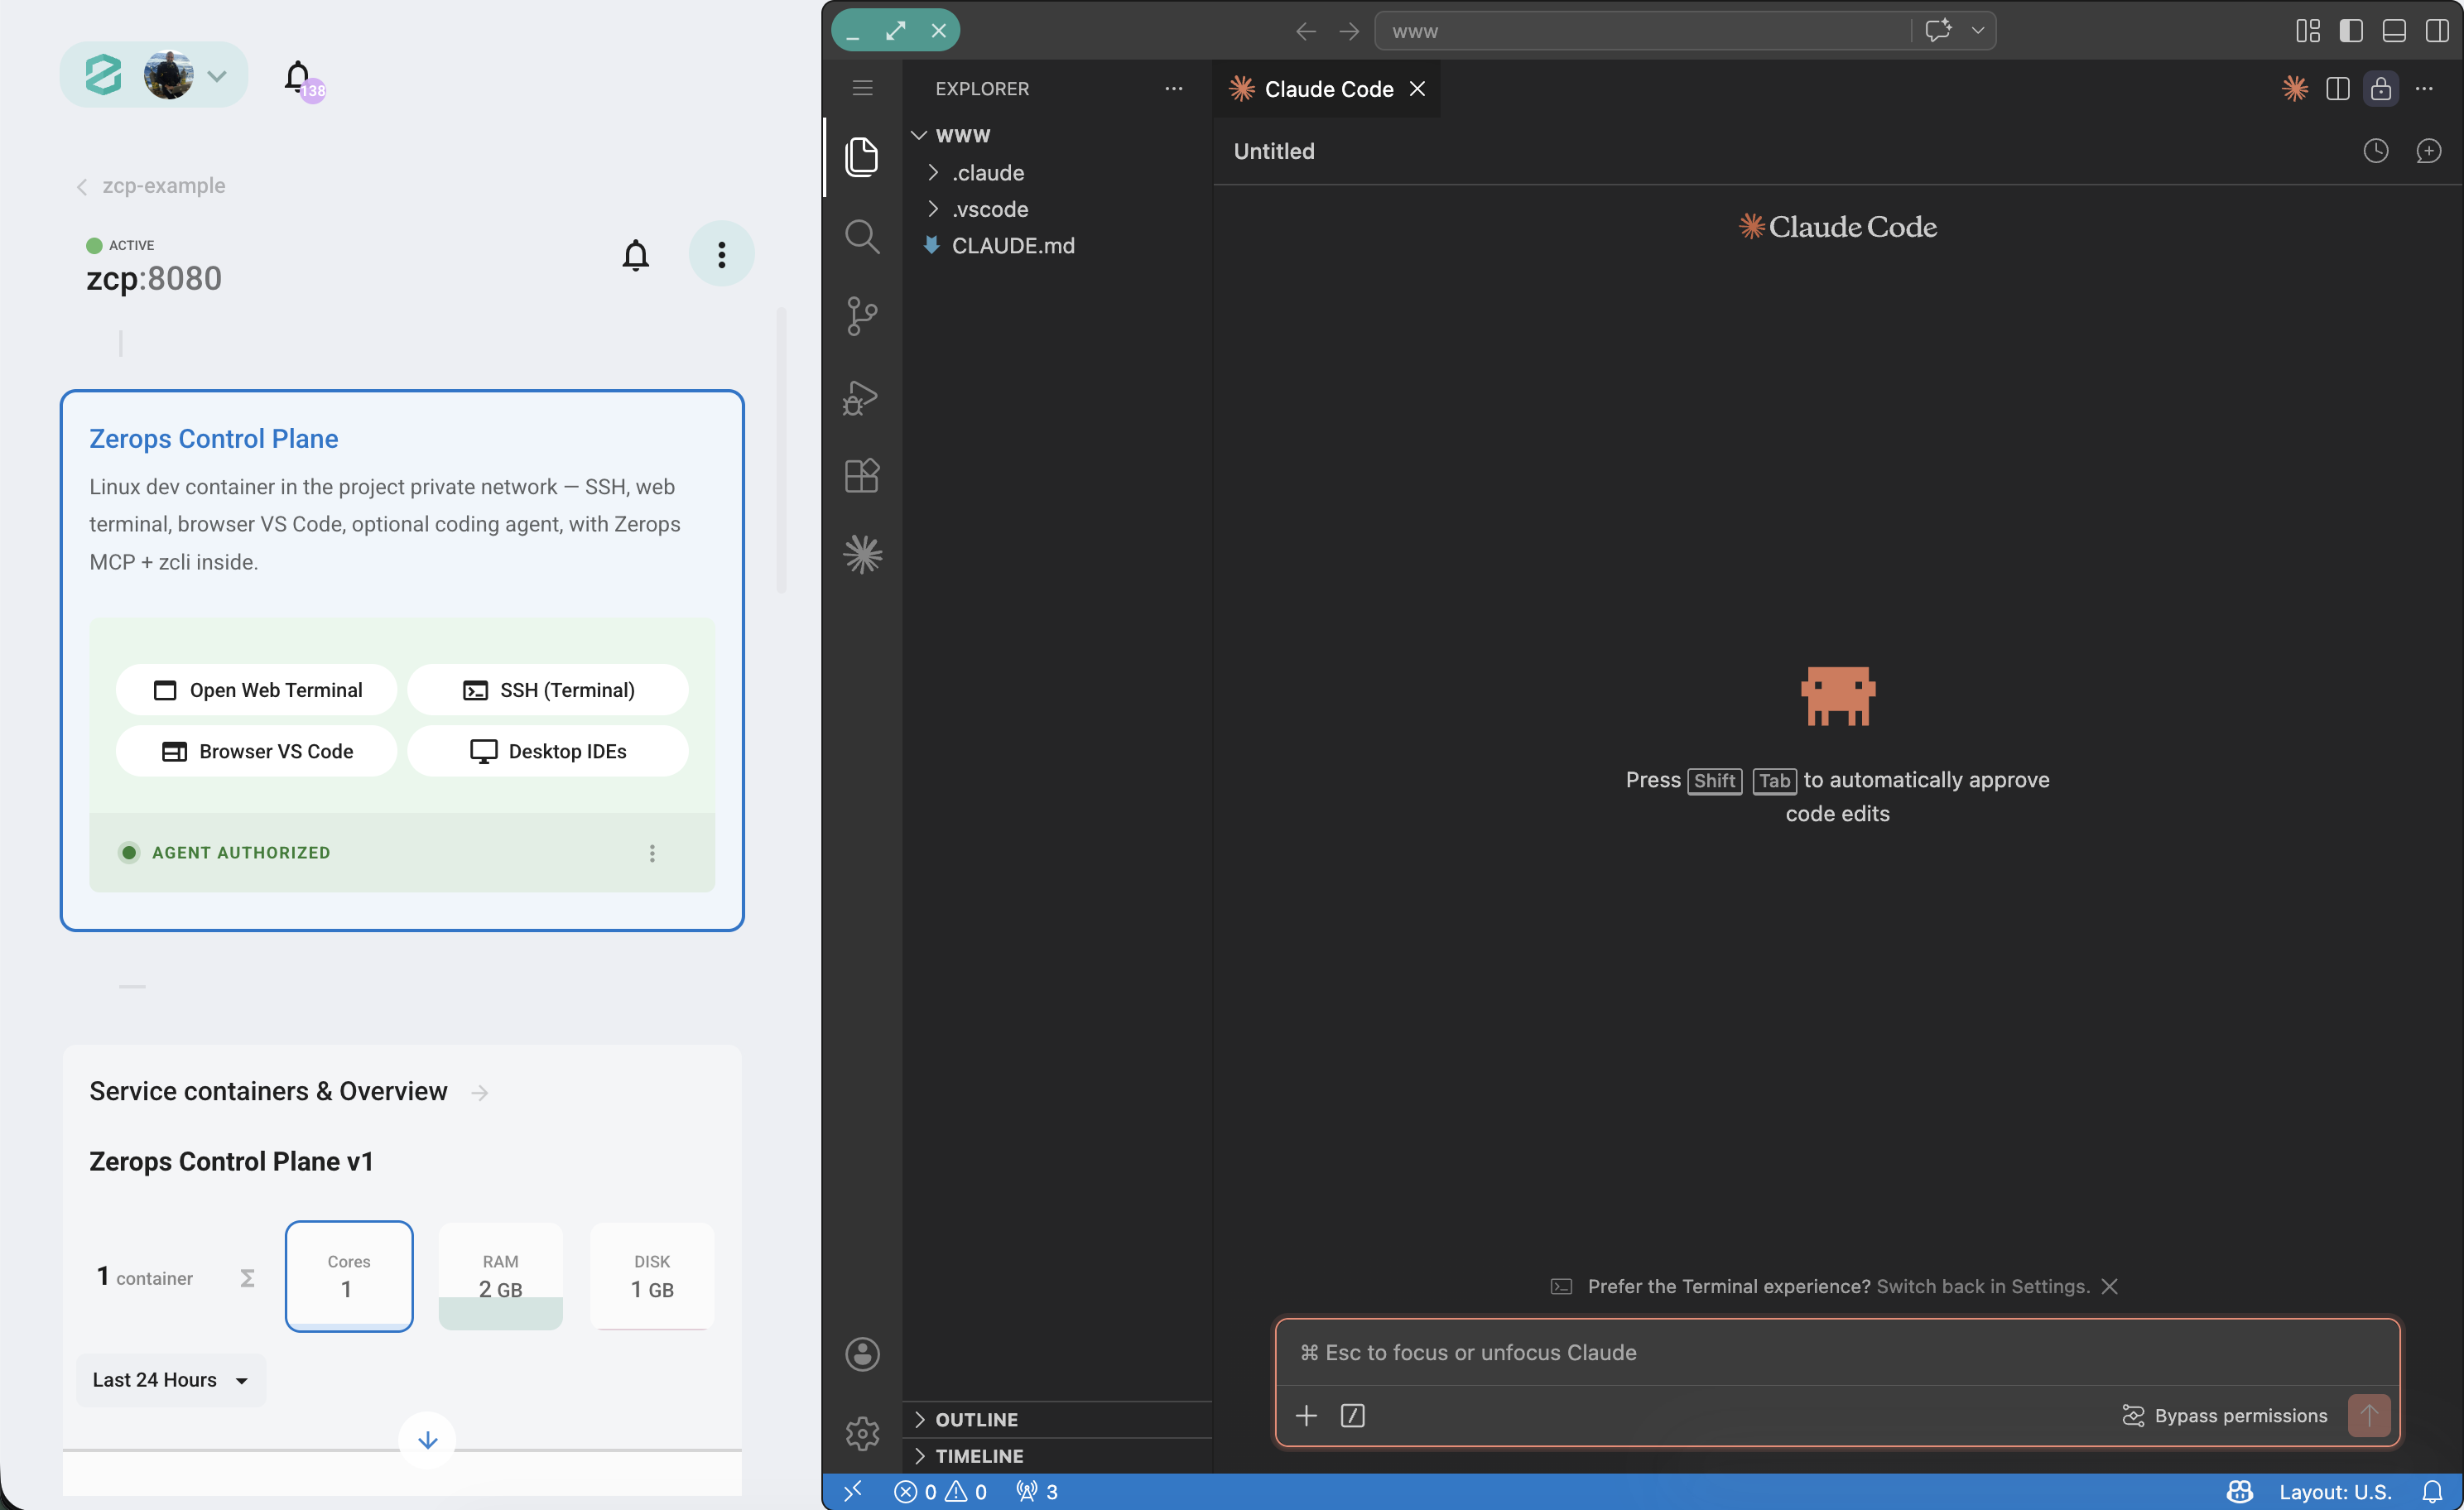Open remote window indicator in status bar
2464x1510 pixels.
(853, 1491)
